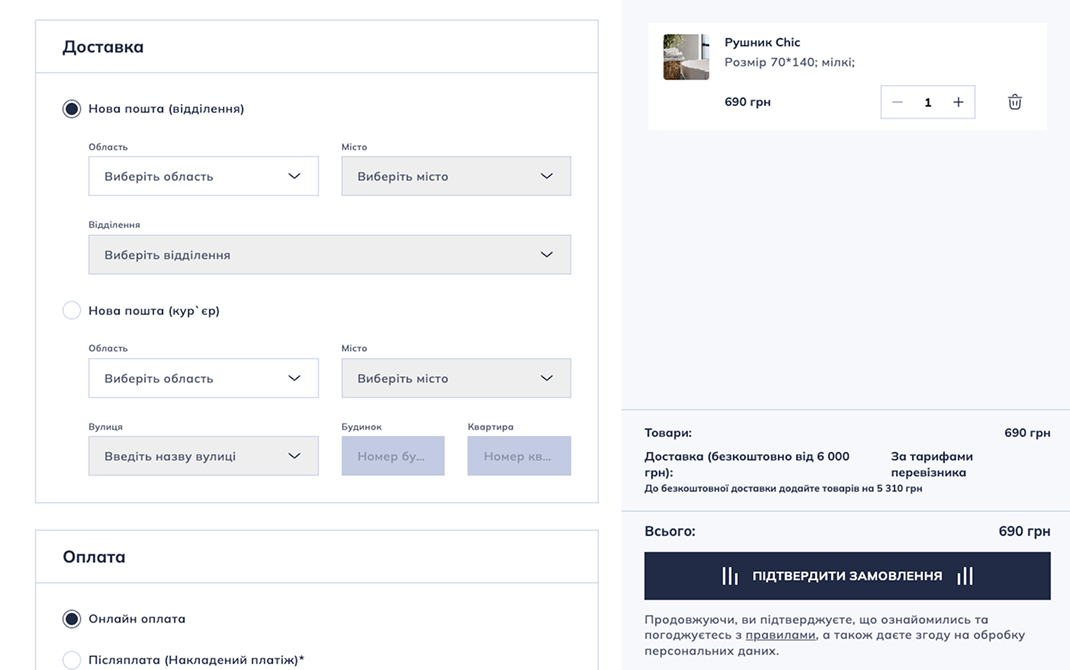The image size is (1070, 670).
Task: Click the quantity value field showing 1
Action: click(928, 102)
